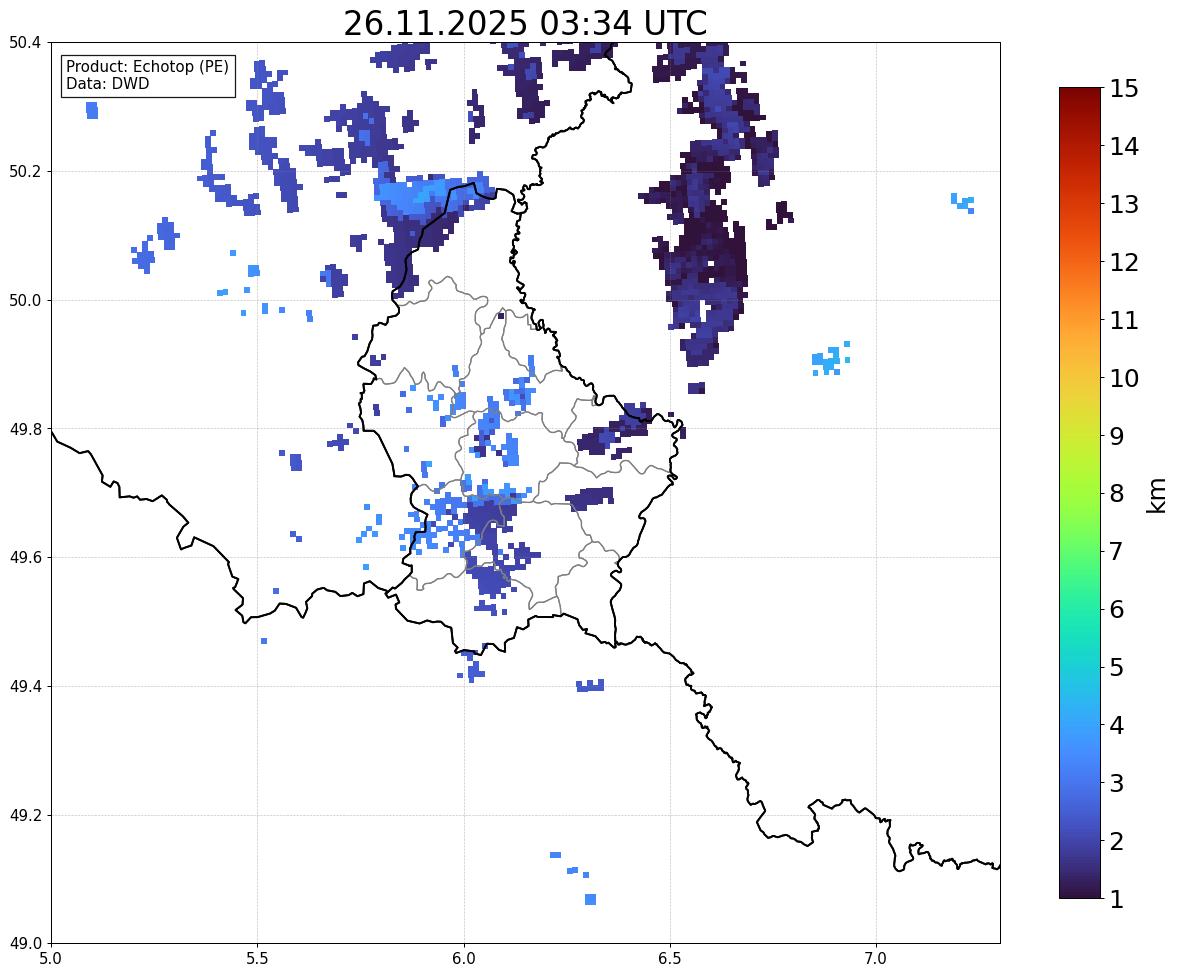Click the colorbar tick label 1
This screenshot has height=976, width=1178.
[x=1117, y=899]
